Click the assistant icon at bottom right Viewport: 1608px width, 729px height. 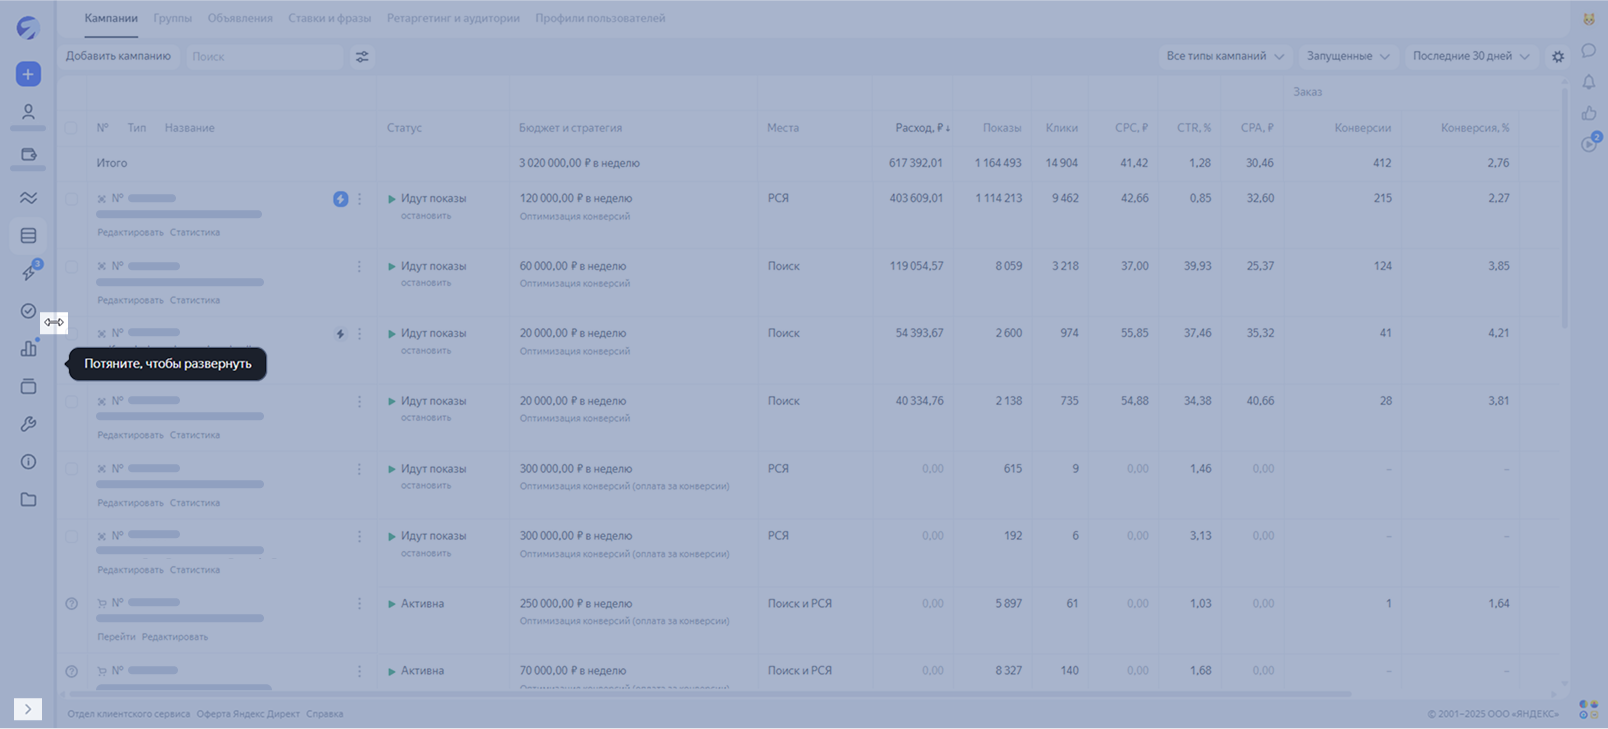tap(1588, 709)
